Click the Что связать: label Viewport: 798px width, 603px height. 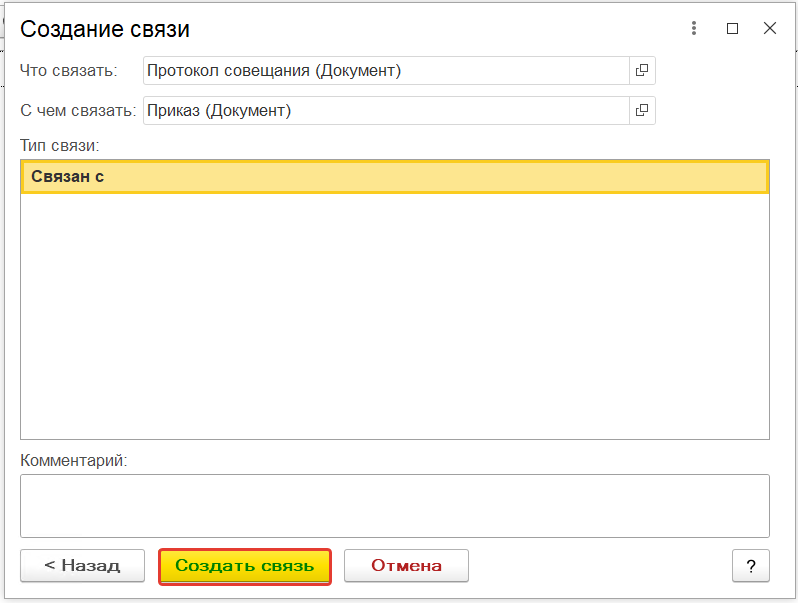68,70
